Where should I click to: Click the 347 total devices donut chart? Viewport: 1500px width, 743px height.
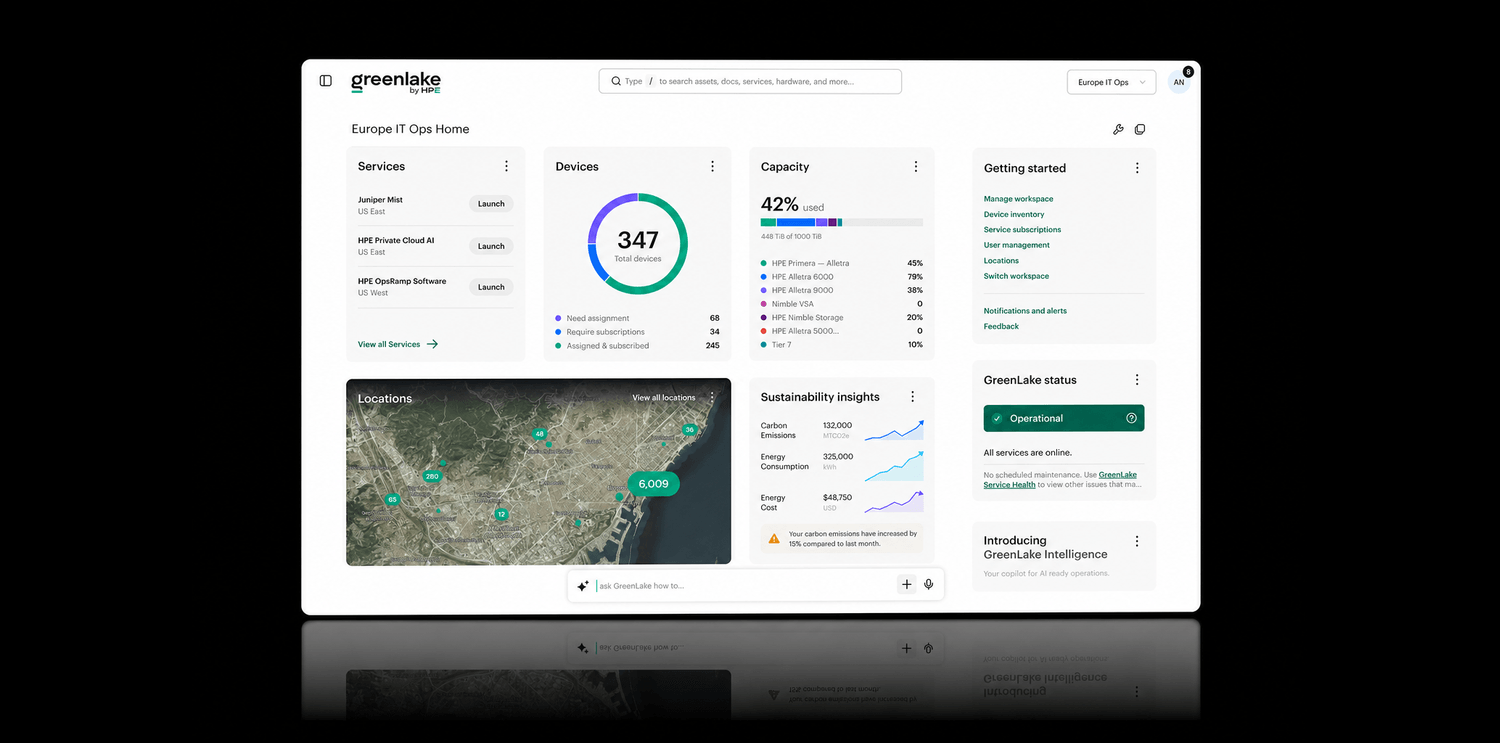(638, 243)
